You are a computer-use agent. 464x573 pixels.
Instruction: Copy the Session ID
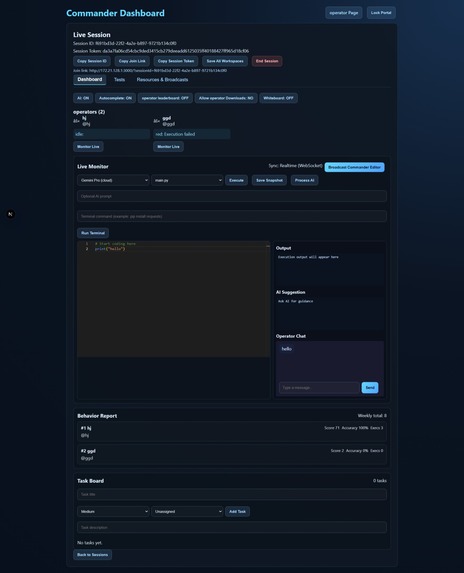pyautogui.click(x=92, y=61)
